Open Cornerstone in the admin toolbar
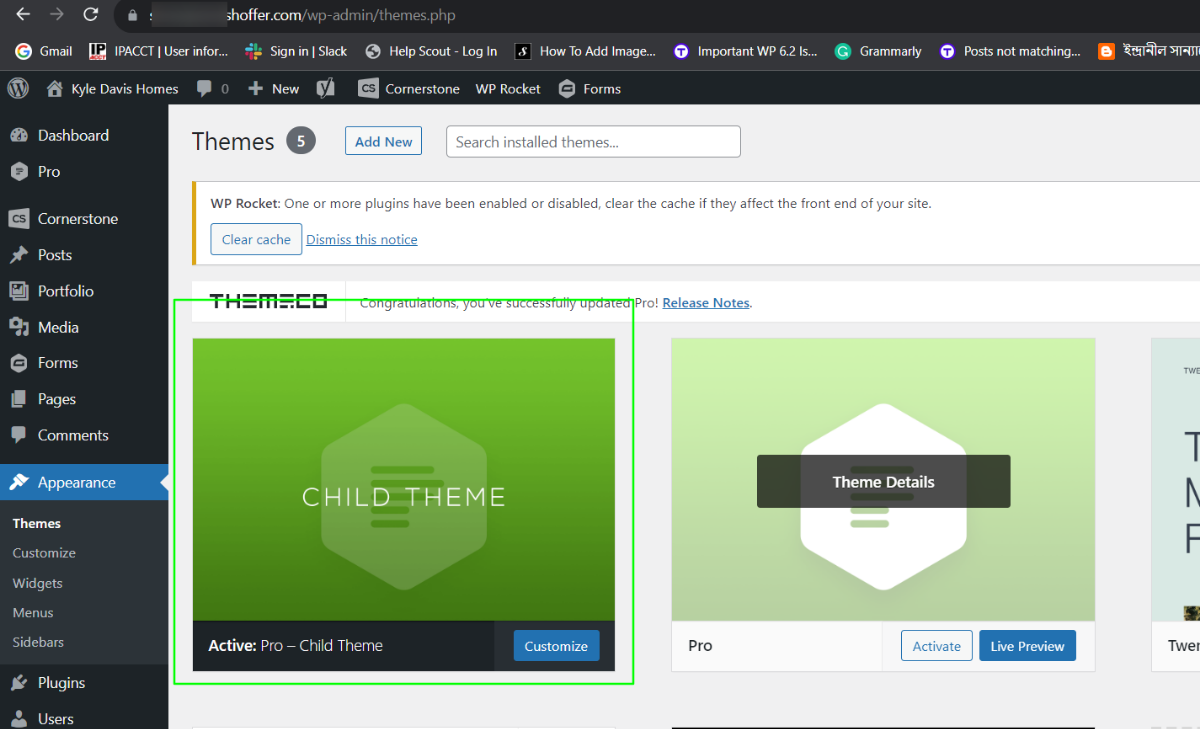 point(409,88)
